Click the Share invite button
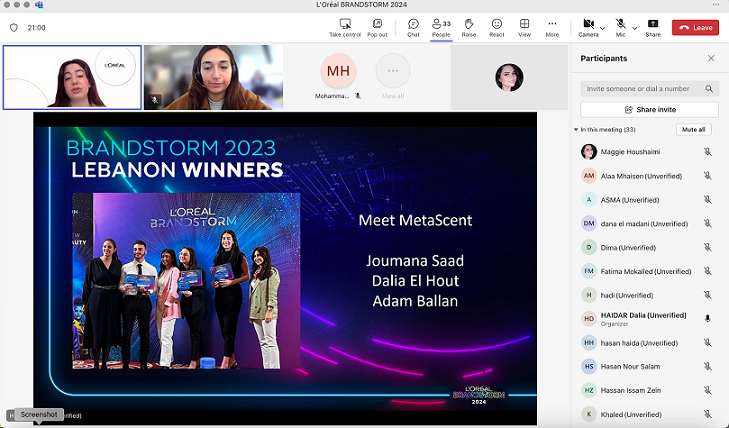 click(649, 110)
